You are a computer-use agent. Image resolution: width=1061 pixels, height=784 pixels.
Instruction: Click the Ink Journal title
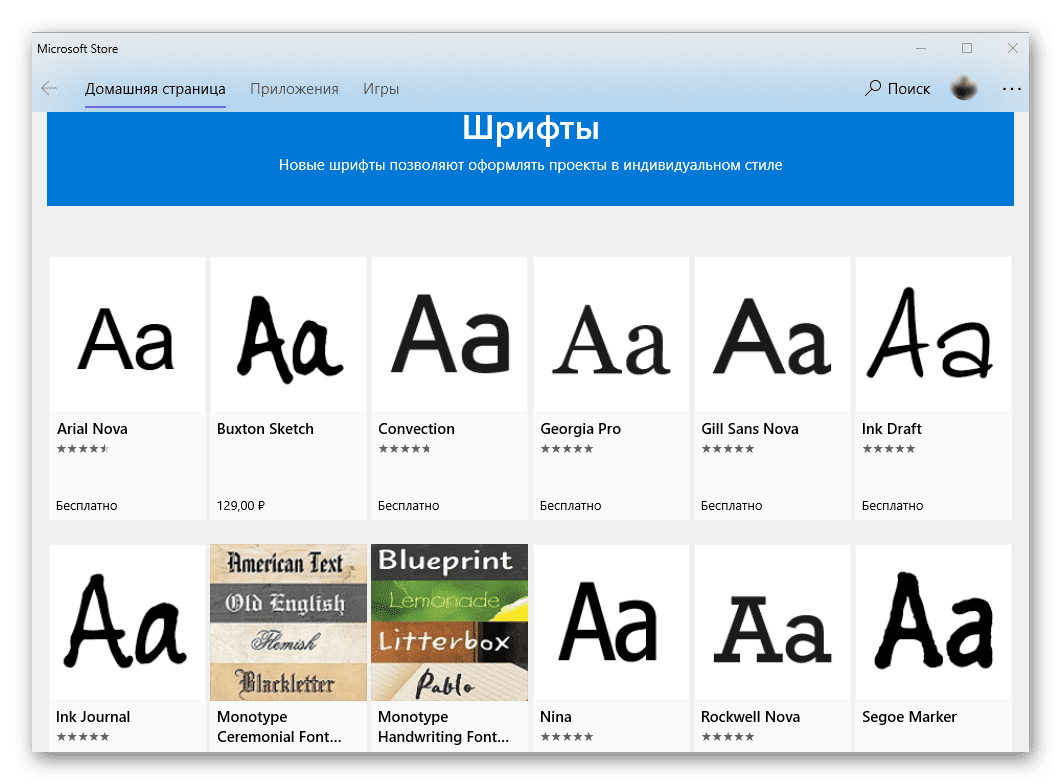[93, 717]
